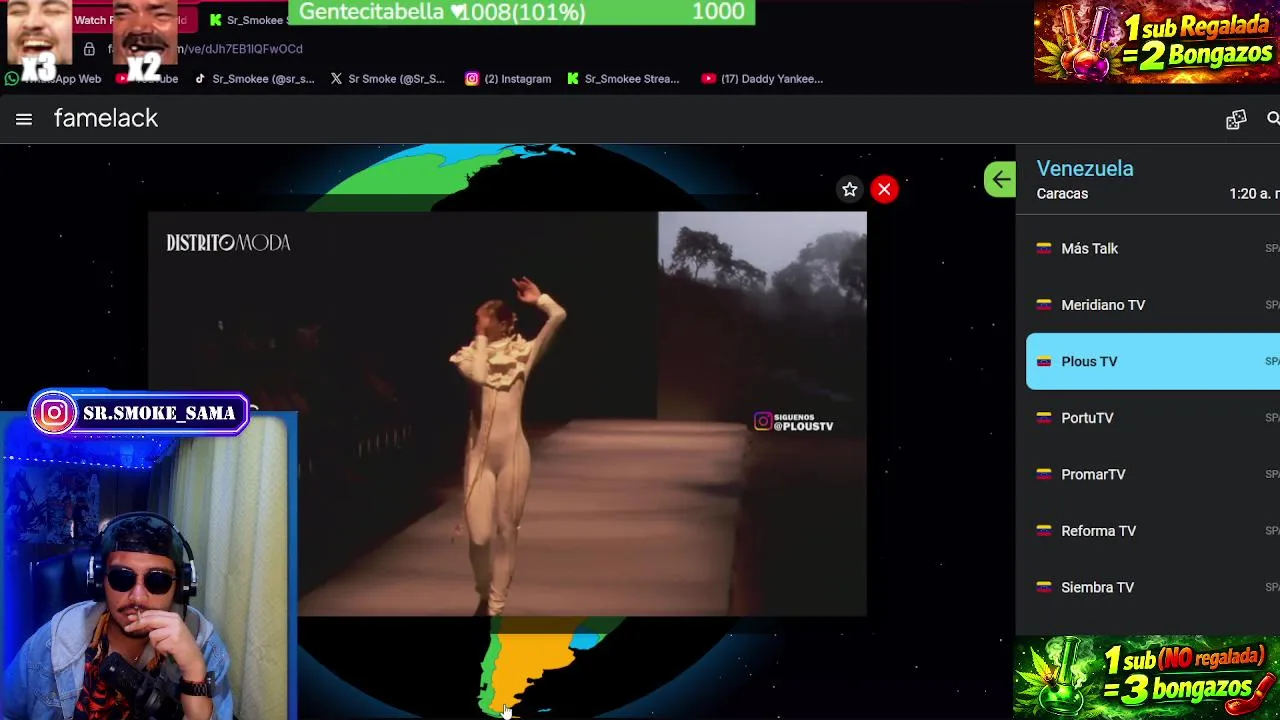Click the Venezuela flag beside Siembra TV

click(1044, 587)
